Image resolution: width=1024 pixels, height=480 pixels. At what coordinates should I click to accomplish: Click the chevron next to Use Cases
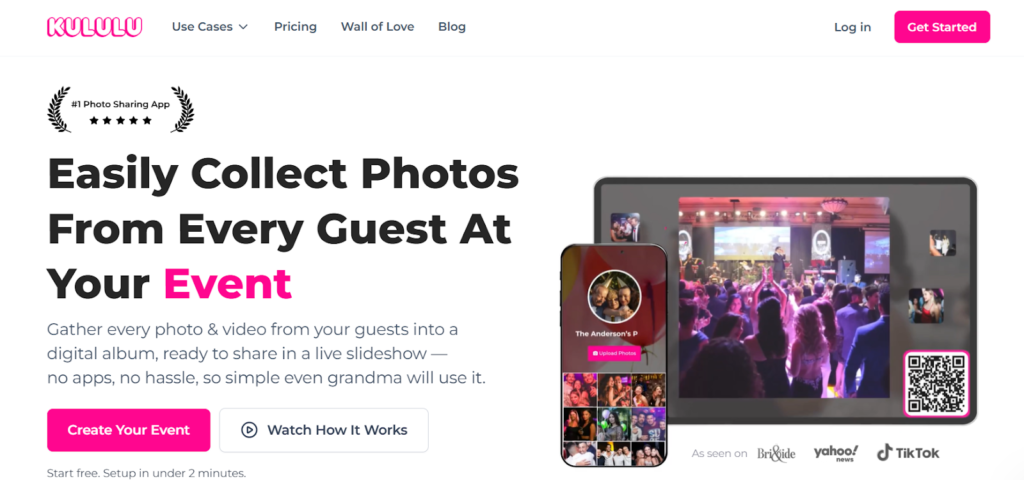click(x=243, y=27)
